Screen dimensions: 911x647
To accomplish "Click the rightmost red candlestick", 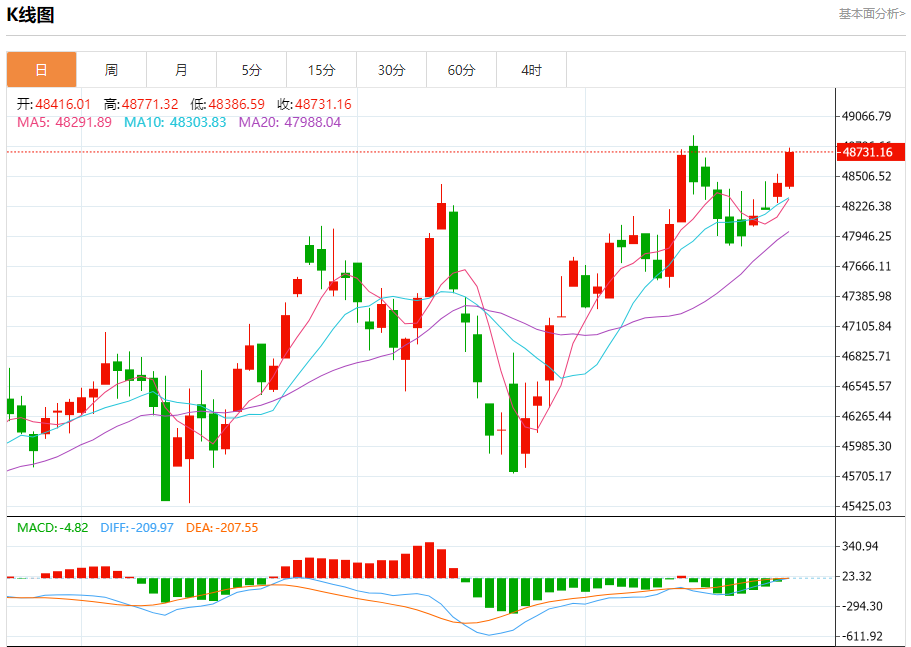I will point(789,169).
